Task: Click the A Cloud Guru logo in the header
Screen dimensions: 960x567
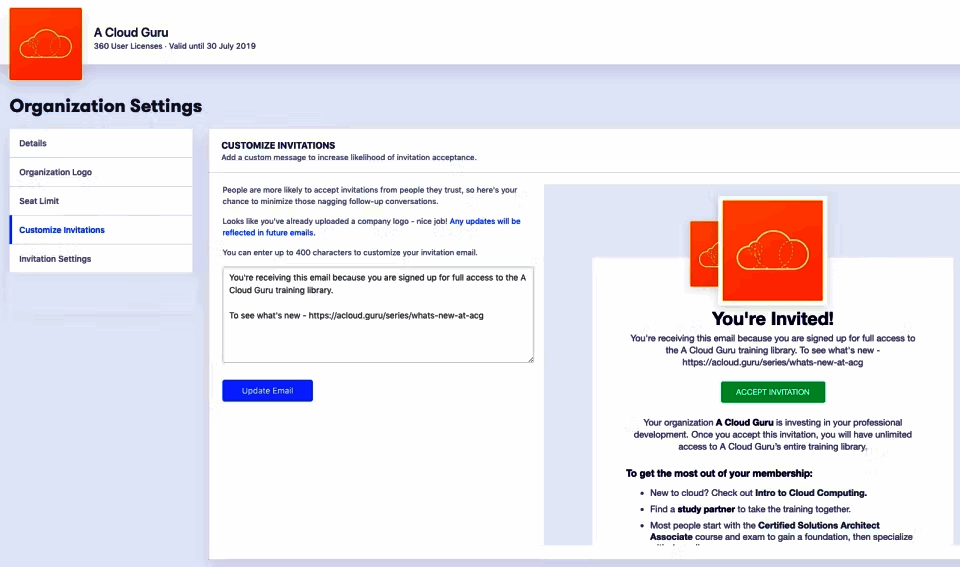Action: [x=46, y=44]
